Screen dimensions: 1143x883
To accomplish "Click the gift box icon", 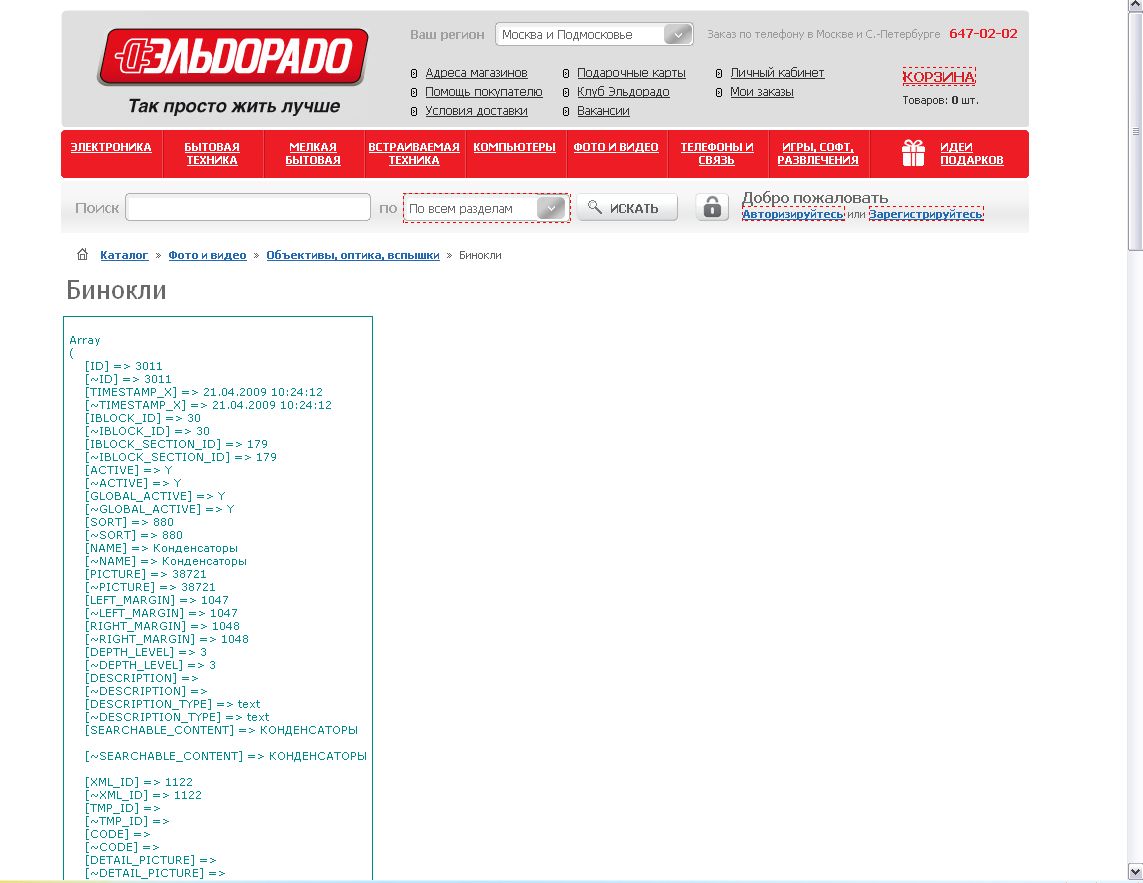I will pos(913,153).
